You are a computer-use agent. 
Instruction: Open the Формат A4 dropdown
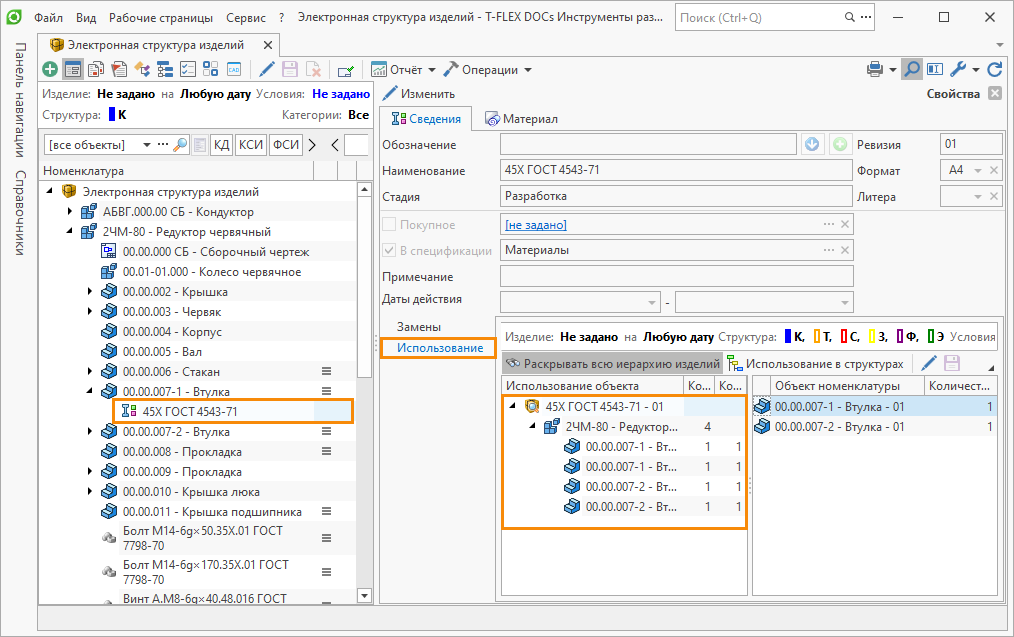979,171
